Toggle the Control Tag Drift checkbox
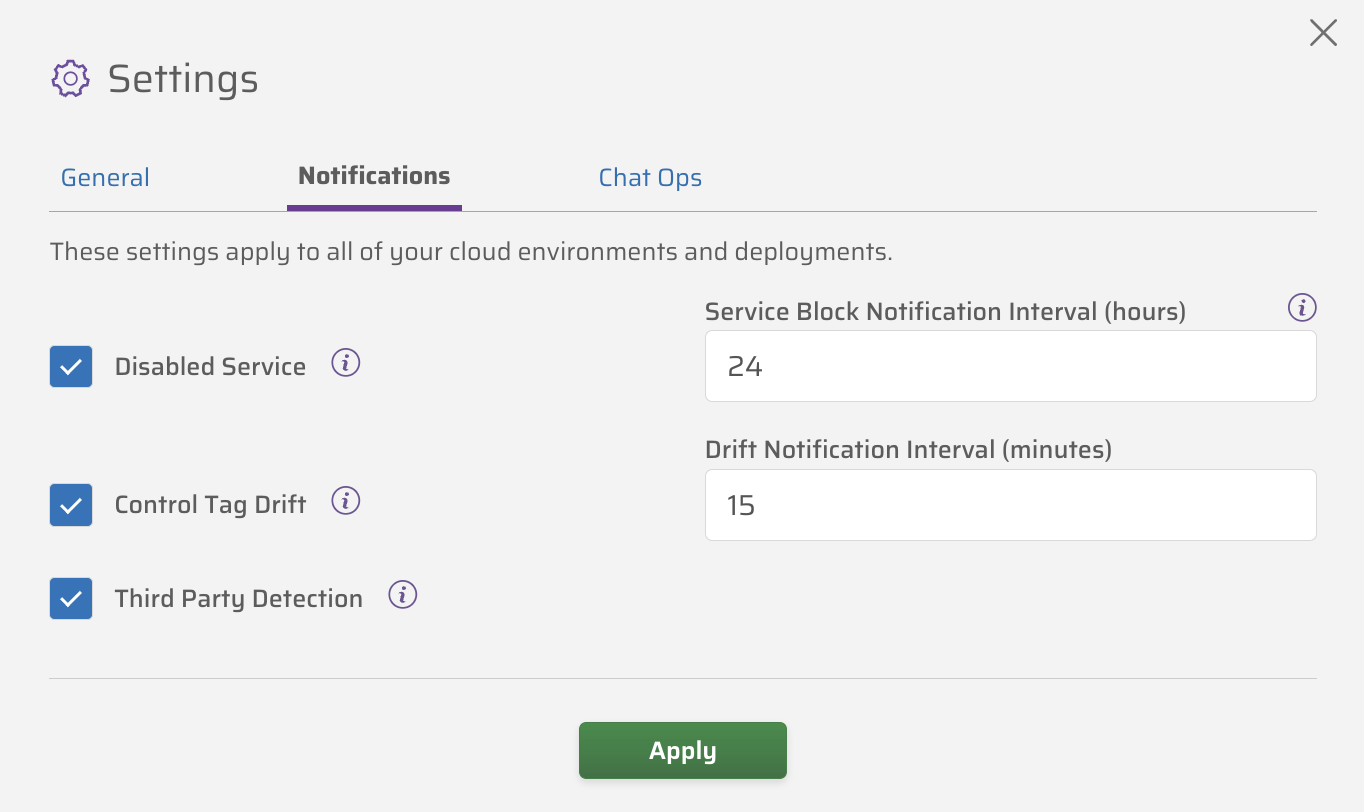Screen dimensions: 1364x812 click(71, 505)
